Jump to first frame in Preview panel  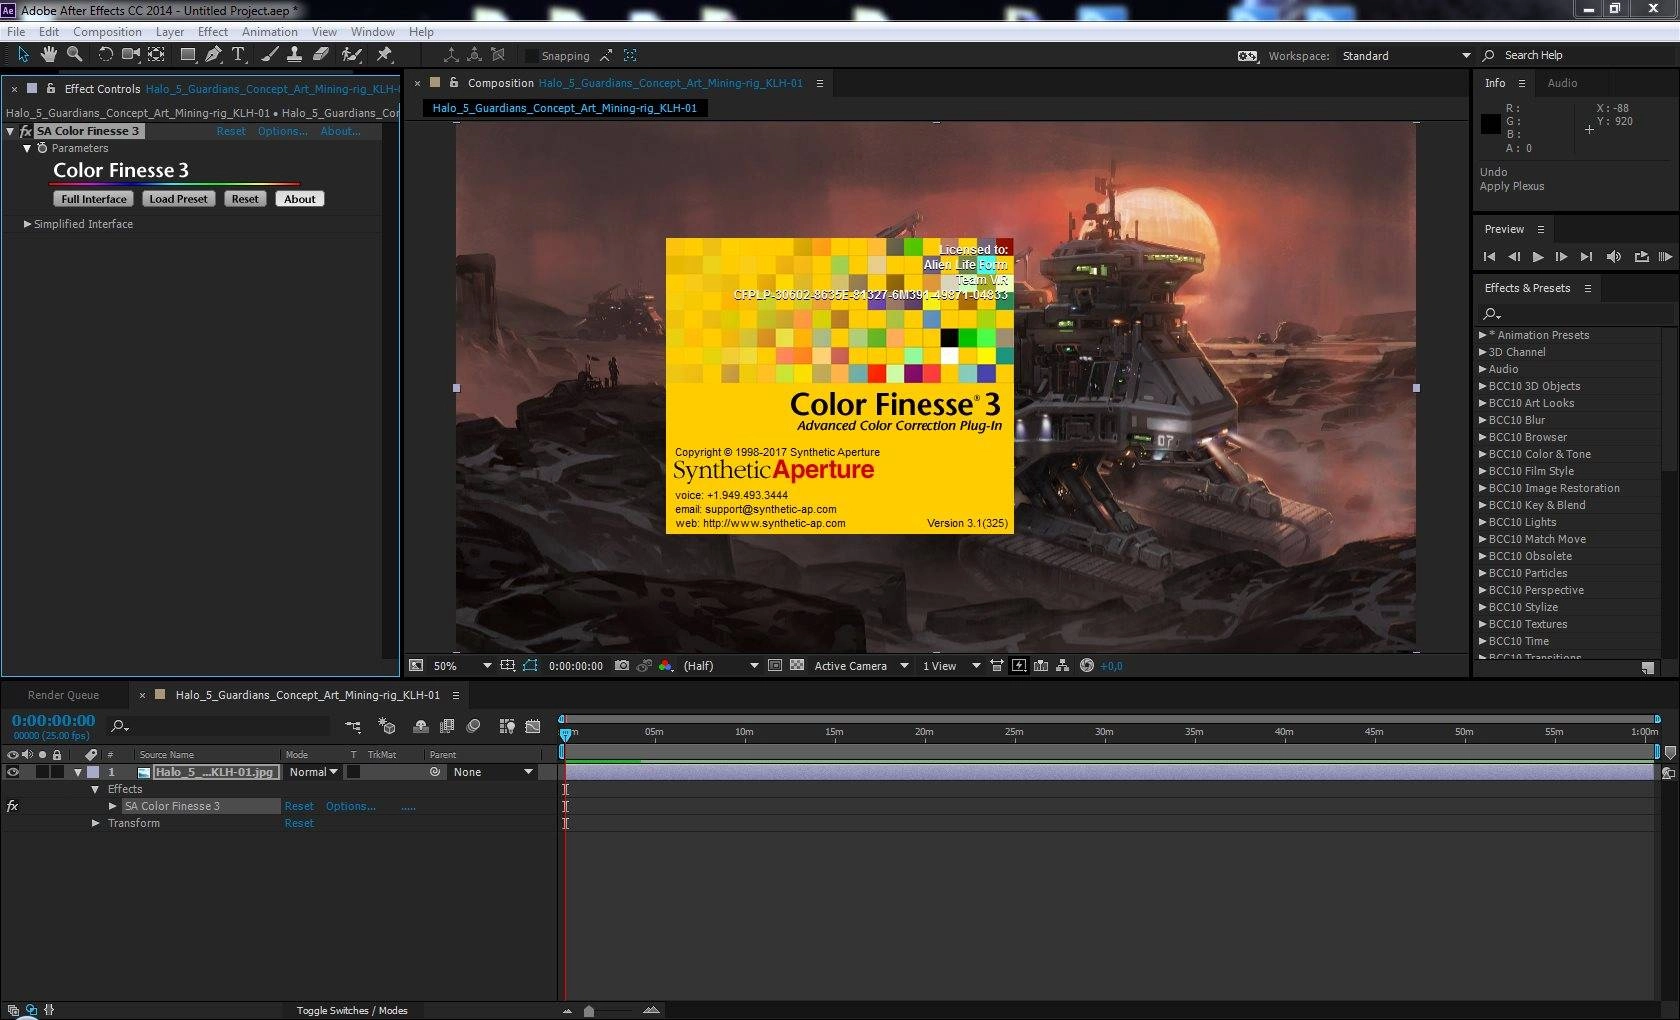pos(1489,257)
